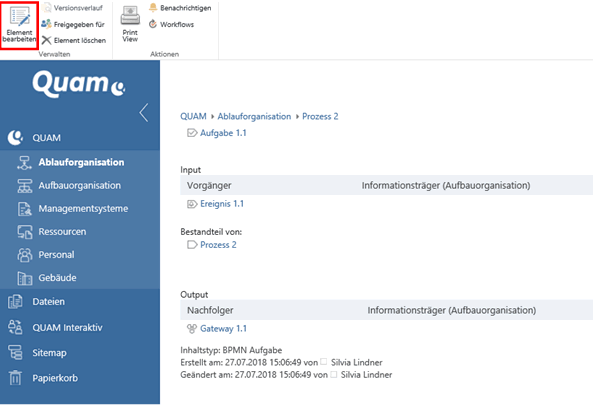Open QUAM Interaktiv from the sidebar
Viewport: 593px width, 405px height.
click(x=67, y=327)
